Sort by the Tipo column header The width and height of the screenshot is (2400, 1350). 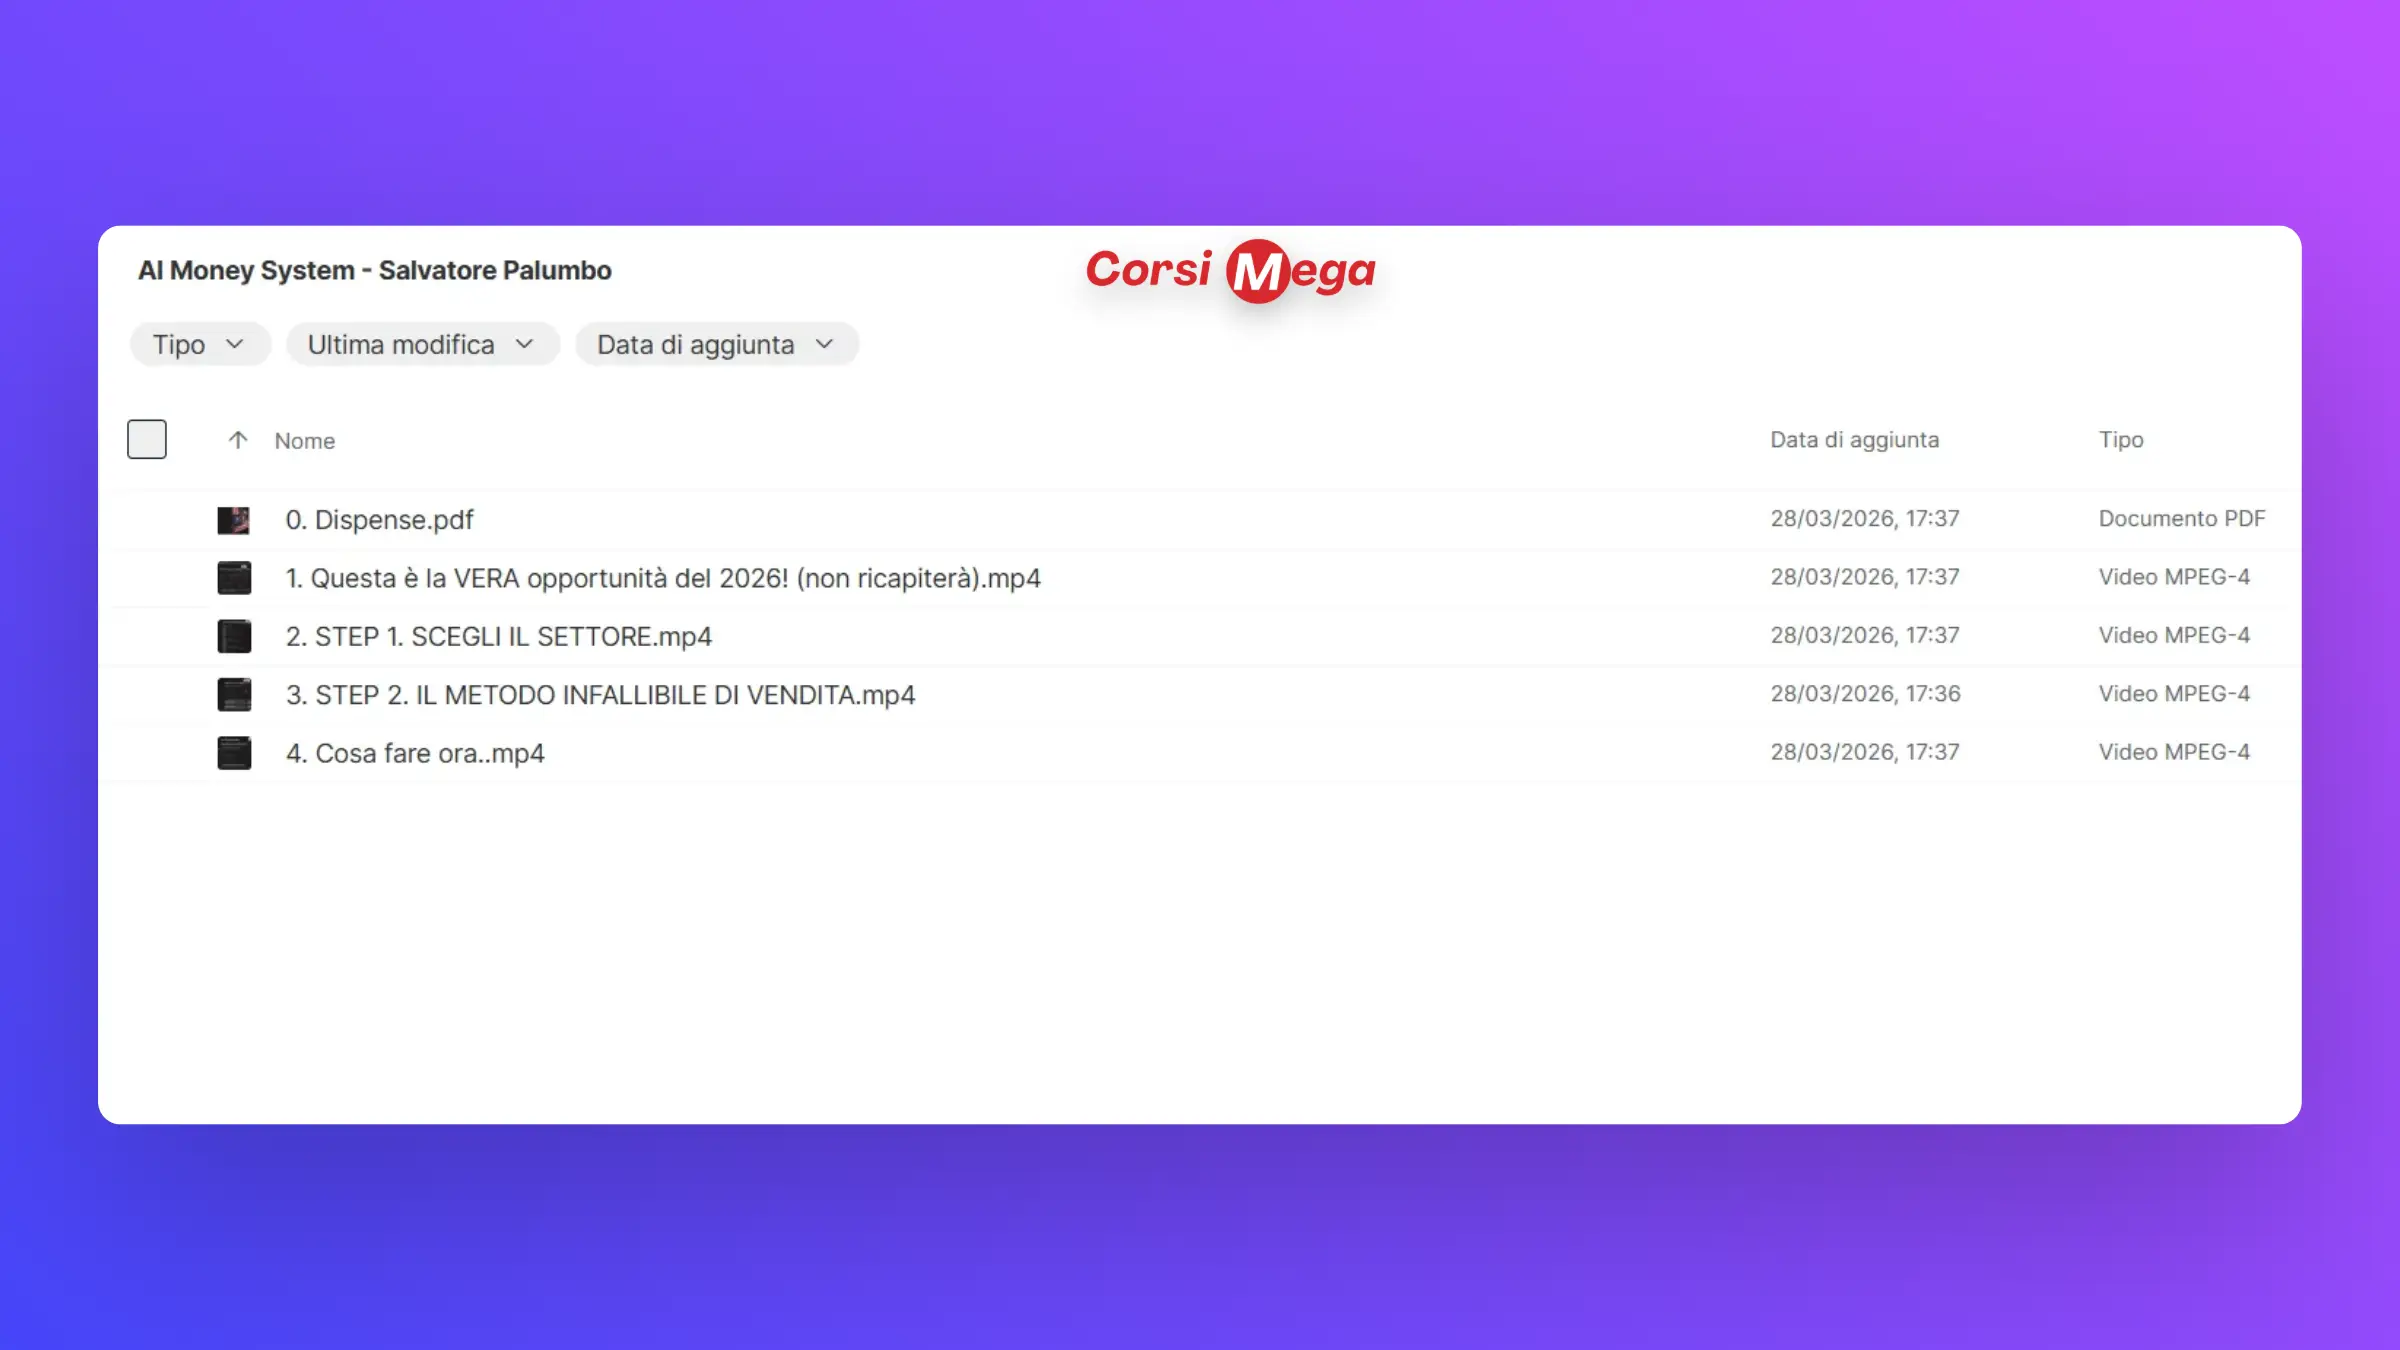2121,440
